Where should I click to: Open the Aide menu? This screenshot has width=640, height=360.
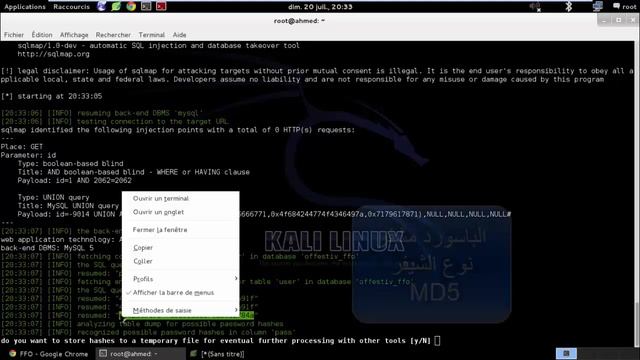179,35
